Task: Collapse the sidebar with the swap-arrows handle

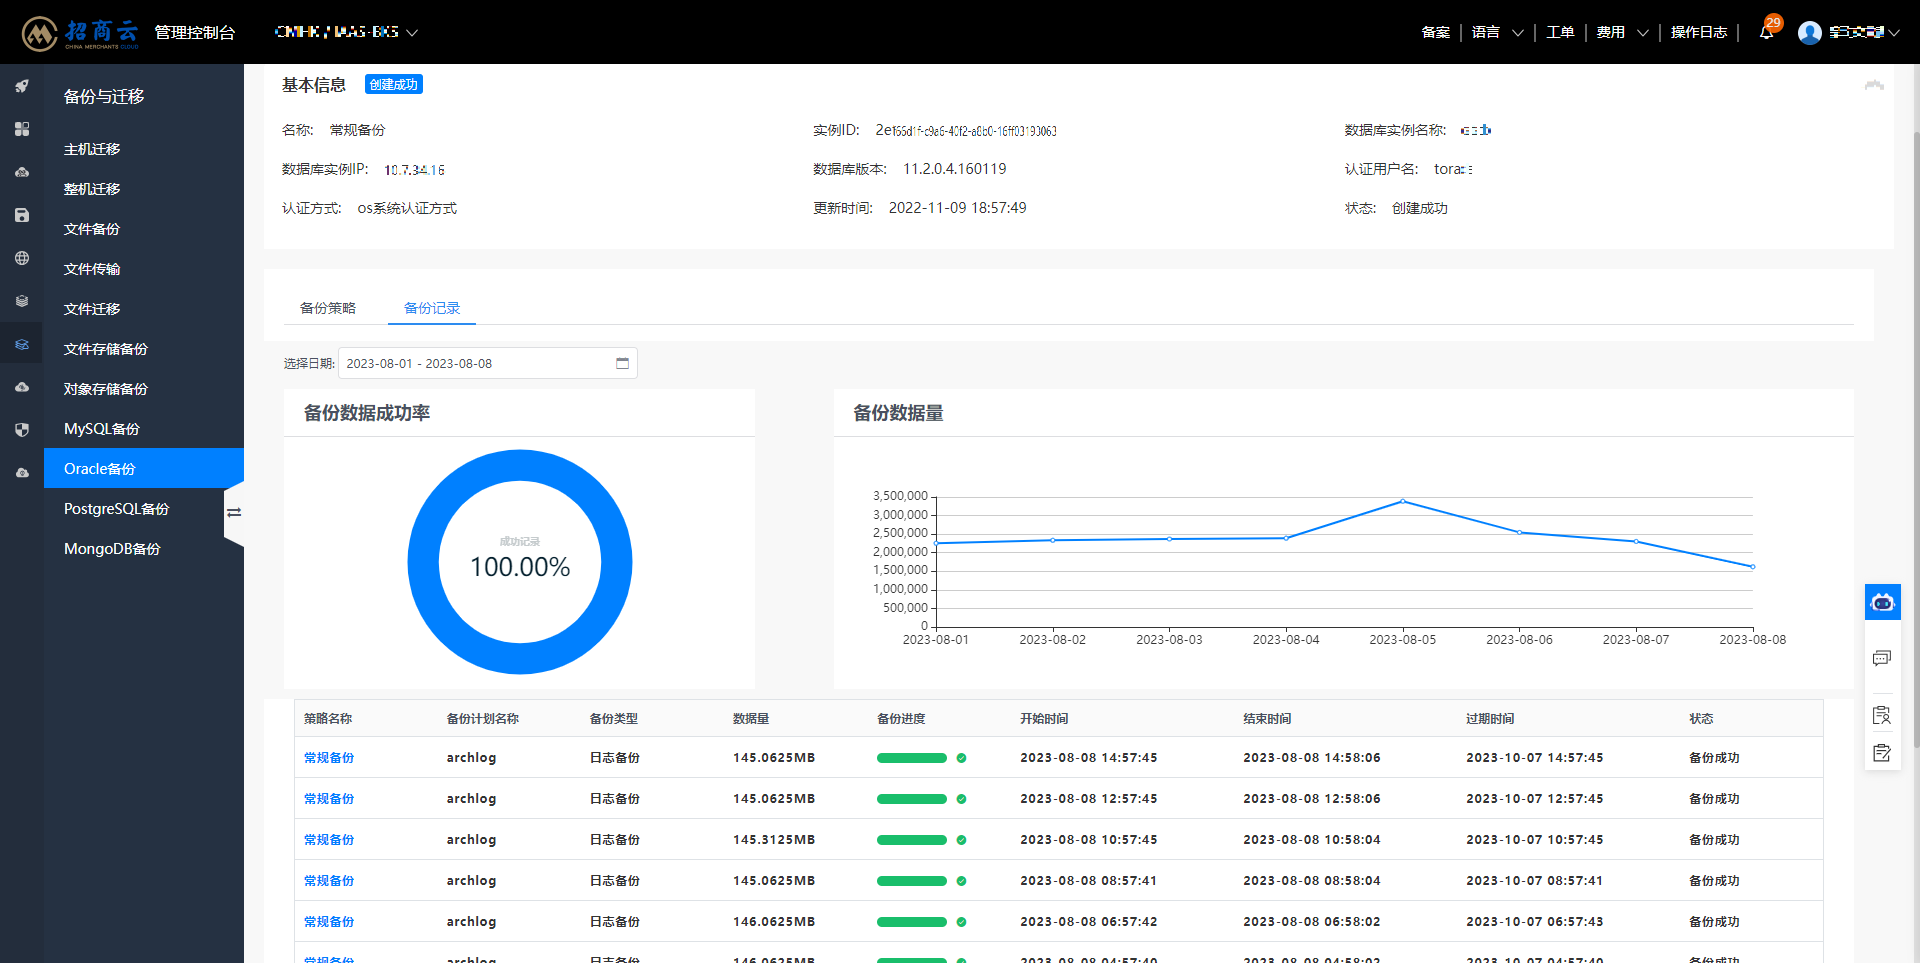Action: click(234, 513)
